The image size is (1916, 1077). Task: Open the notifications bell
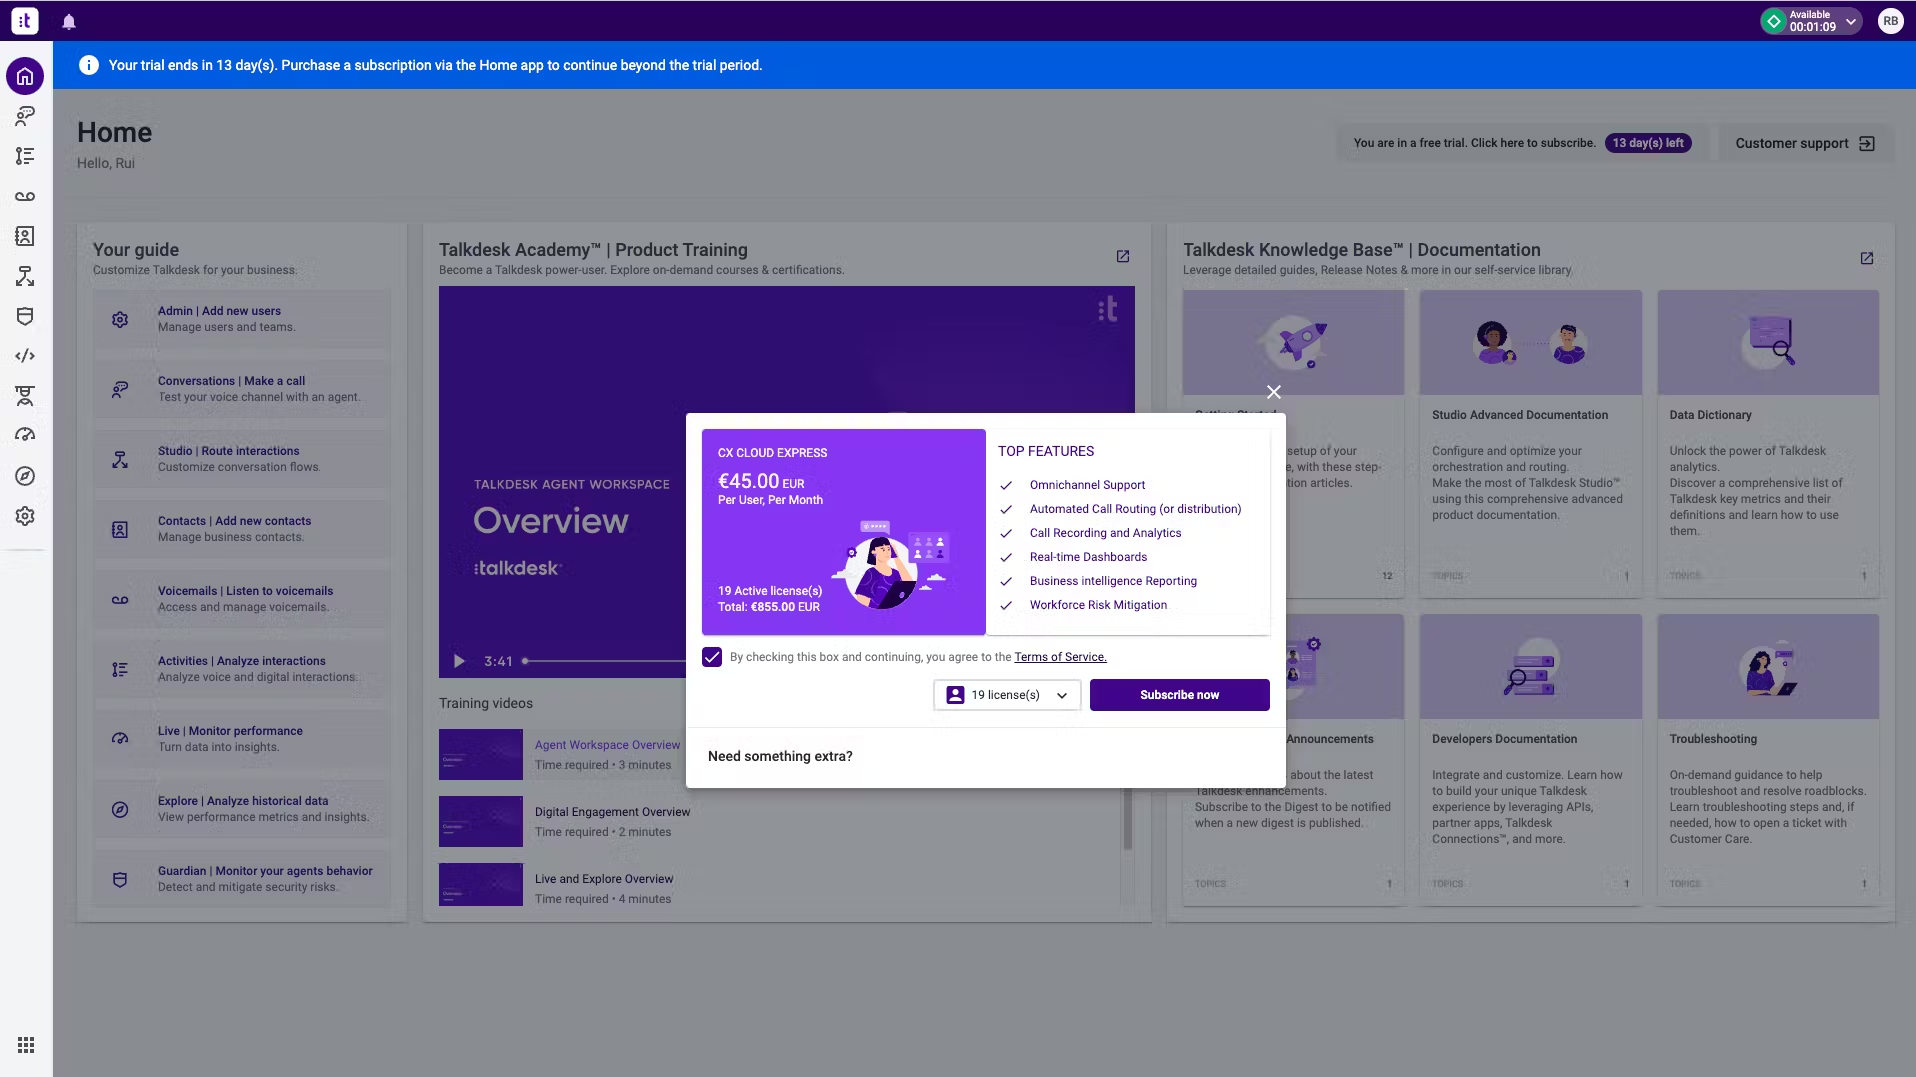69,21
